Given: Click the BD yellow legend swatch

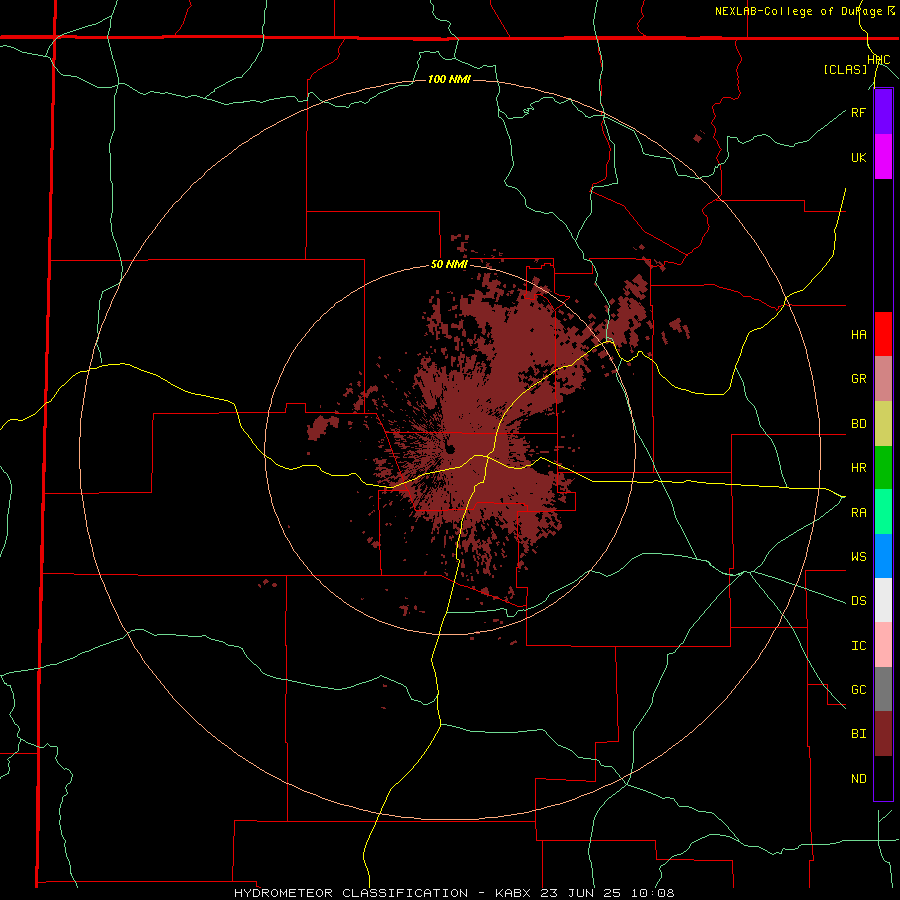Looking at the screenshot, I should pyautogui.click(x=883, y=423).
